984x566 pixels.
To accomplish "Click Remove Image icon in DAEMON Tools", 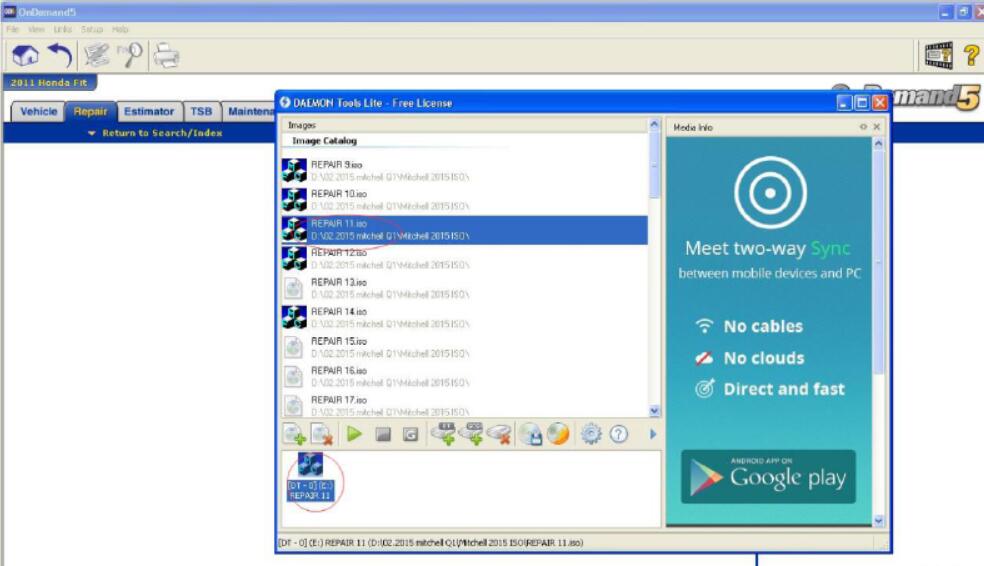I will pos(321,434).
